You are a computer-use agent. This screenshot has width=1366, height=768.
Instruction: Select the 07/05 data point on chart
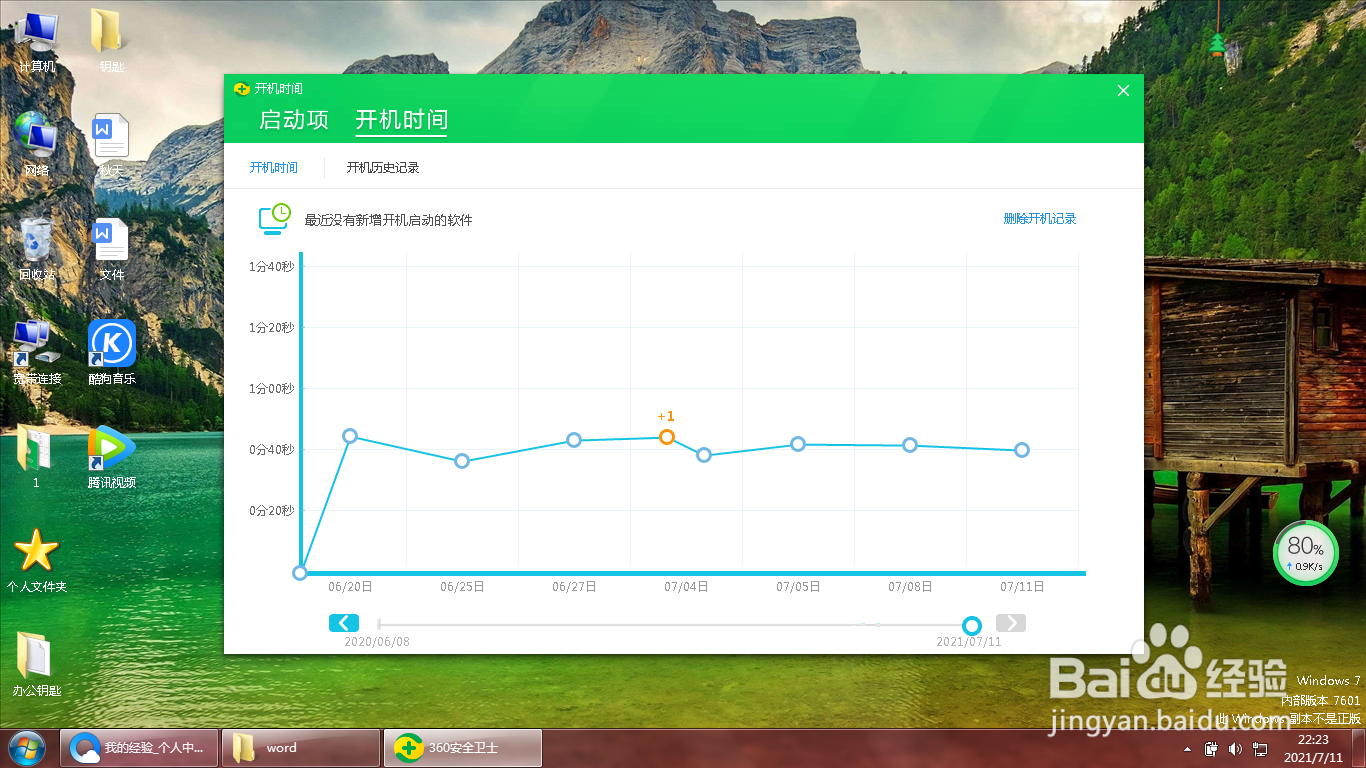point(798,444)
